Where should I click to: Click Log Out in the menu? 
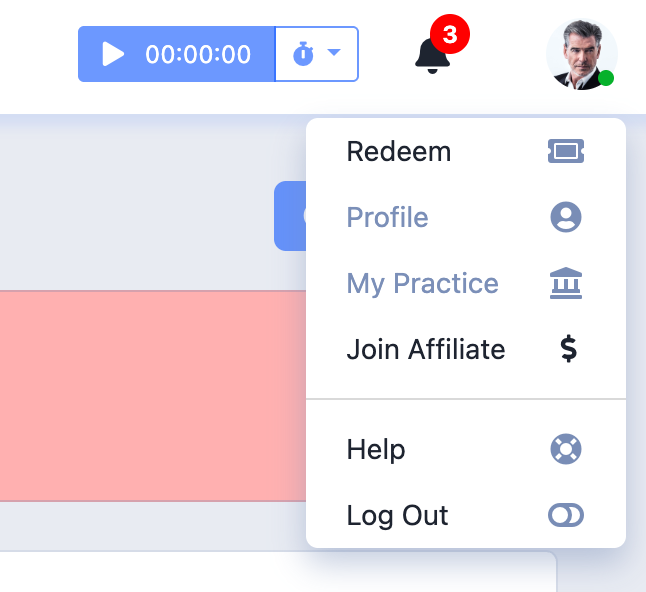tap(397, 516)
